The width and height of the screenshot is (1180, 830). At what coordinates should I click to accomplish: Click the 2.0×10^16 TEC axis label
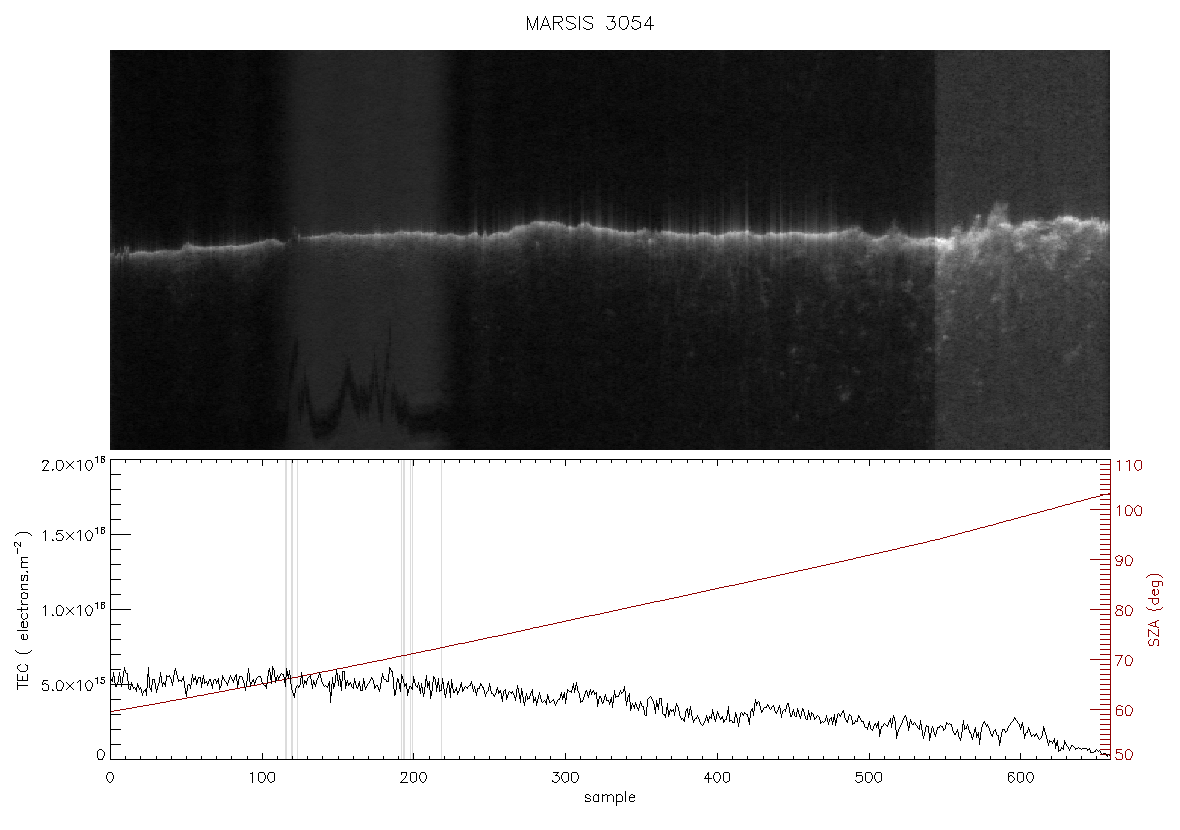(x=73, y=464)
